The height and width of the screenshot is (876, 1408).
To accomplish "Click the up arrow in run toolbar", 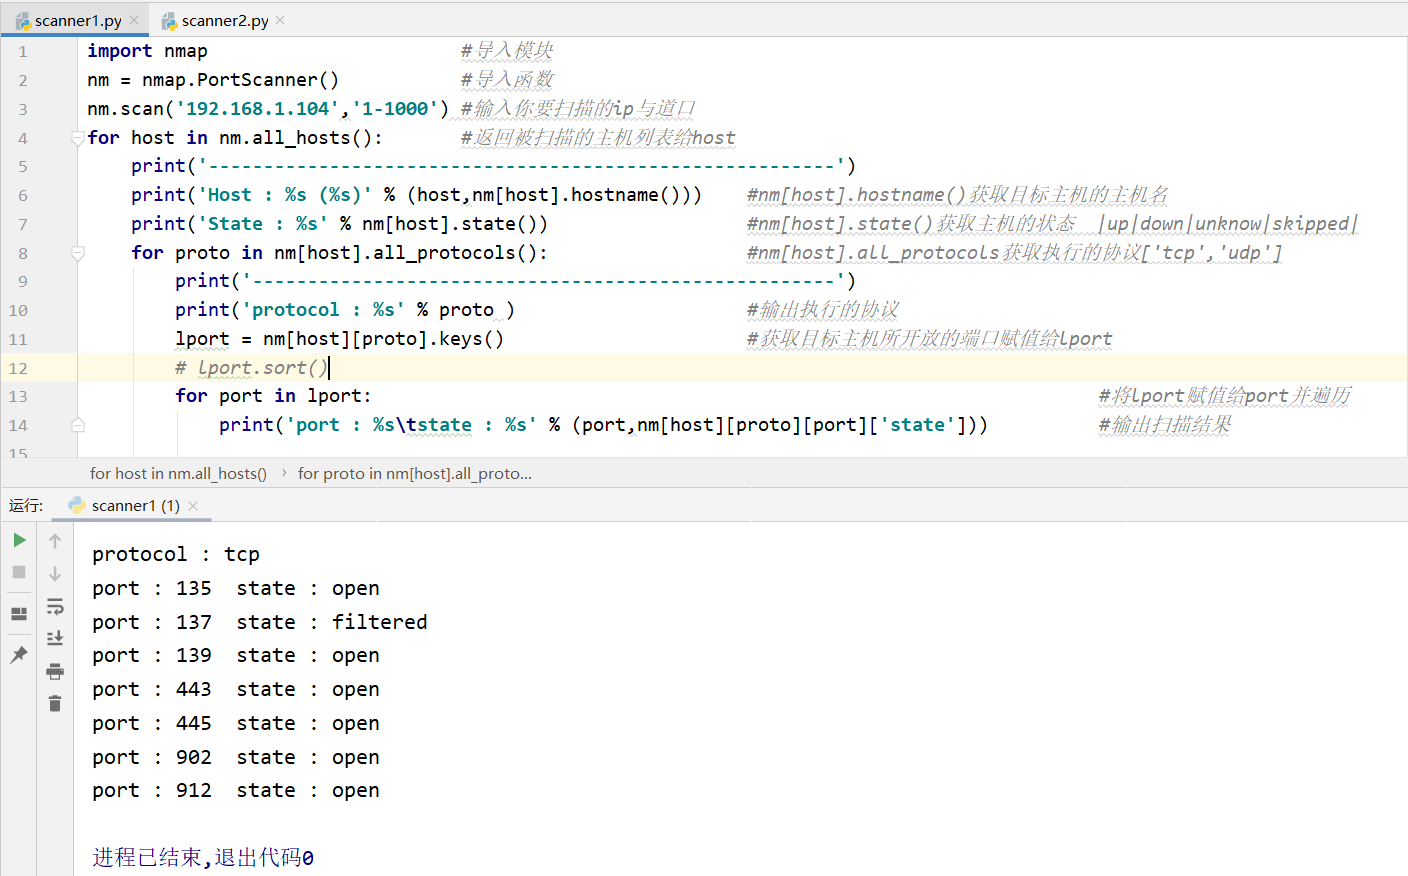I will tap(55, 541).
